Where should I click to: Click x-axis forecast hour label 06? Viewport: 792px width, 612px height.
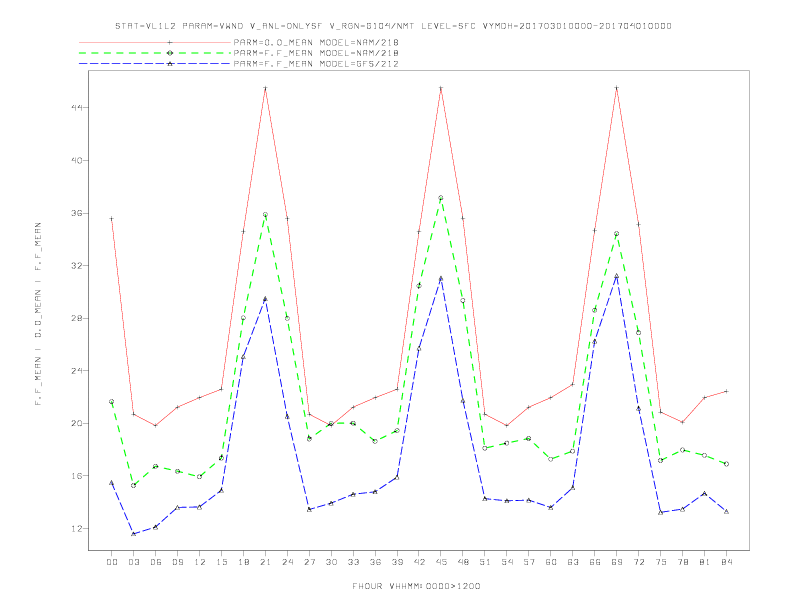tap(156, 562)
